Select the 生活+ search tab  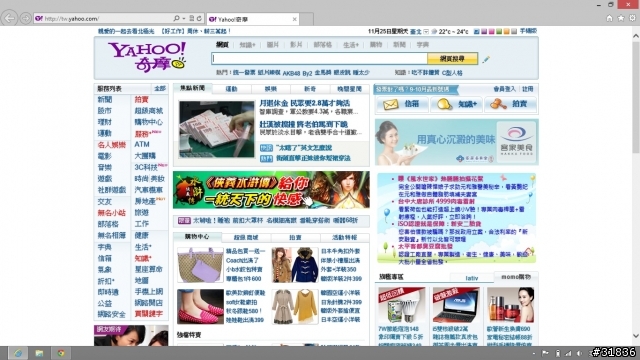click(x=351, y=45)
